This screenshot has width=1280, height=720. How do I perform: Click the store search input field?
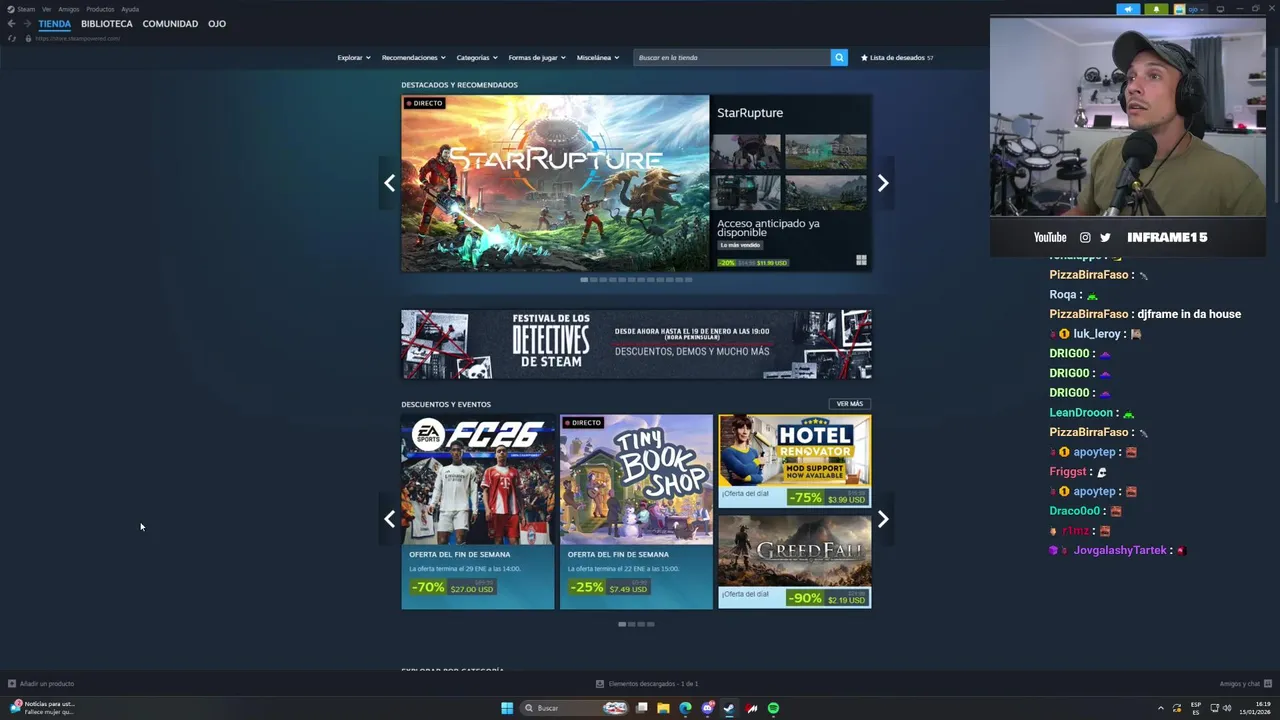tap(732, 57)
